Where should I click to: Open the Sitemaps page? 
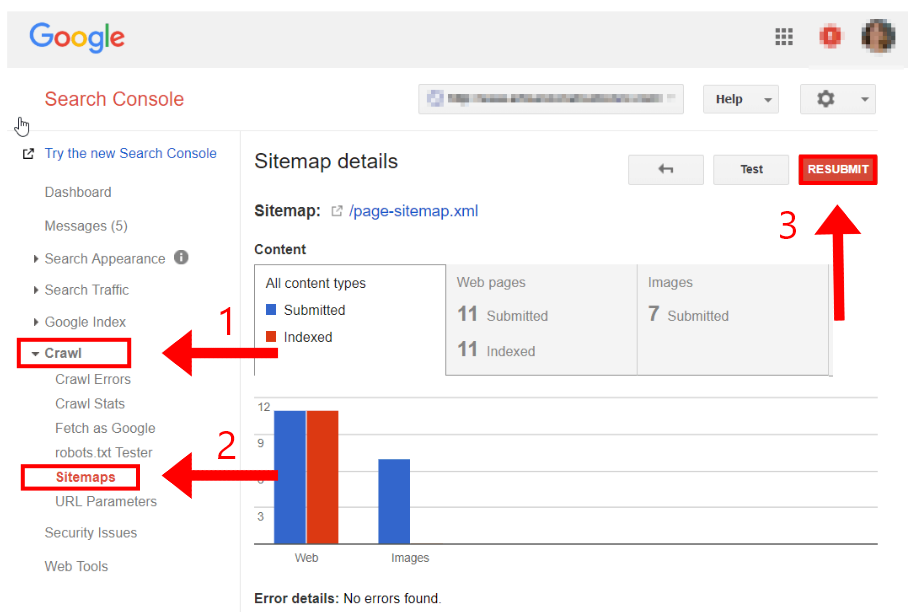click(85, 477)
